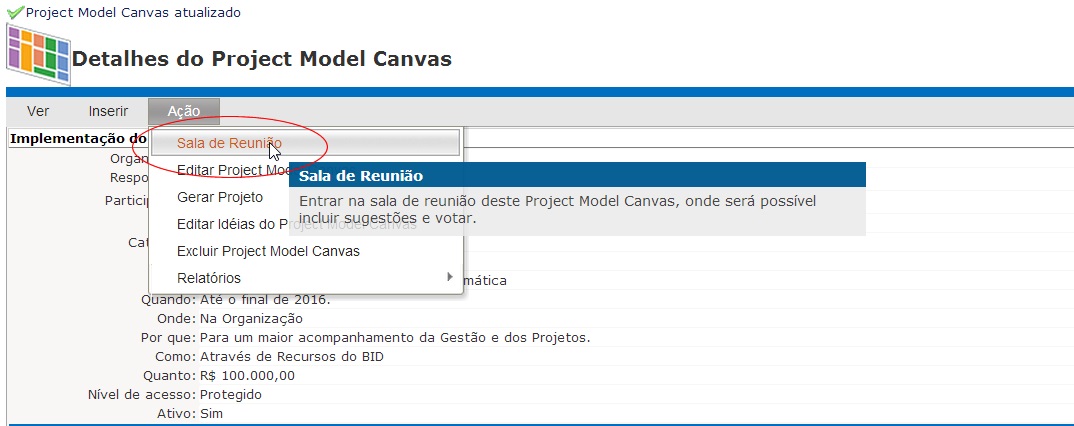Click the Project Model Canvas grid icon

click(38, 56)
